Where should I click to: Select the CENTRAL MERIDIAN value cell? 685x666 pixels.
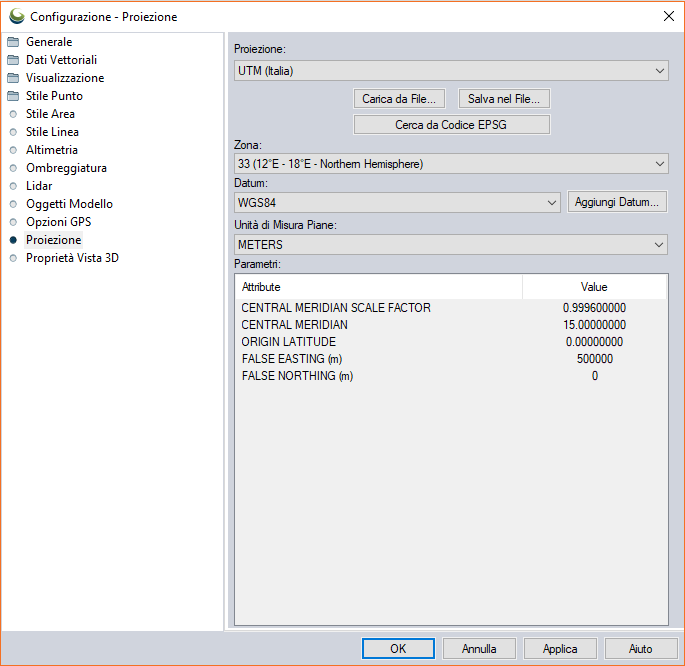[x=594, y=325]
